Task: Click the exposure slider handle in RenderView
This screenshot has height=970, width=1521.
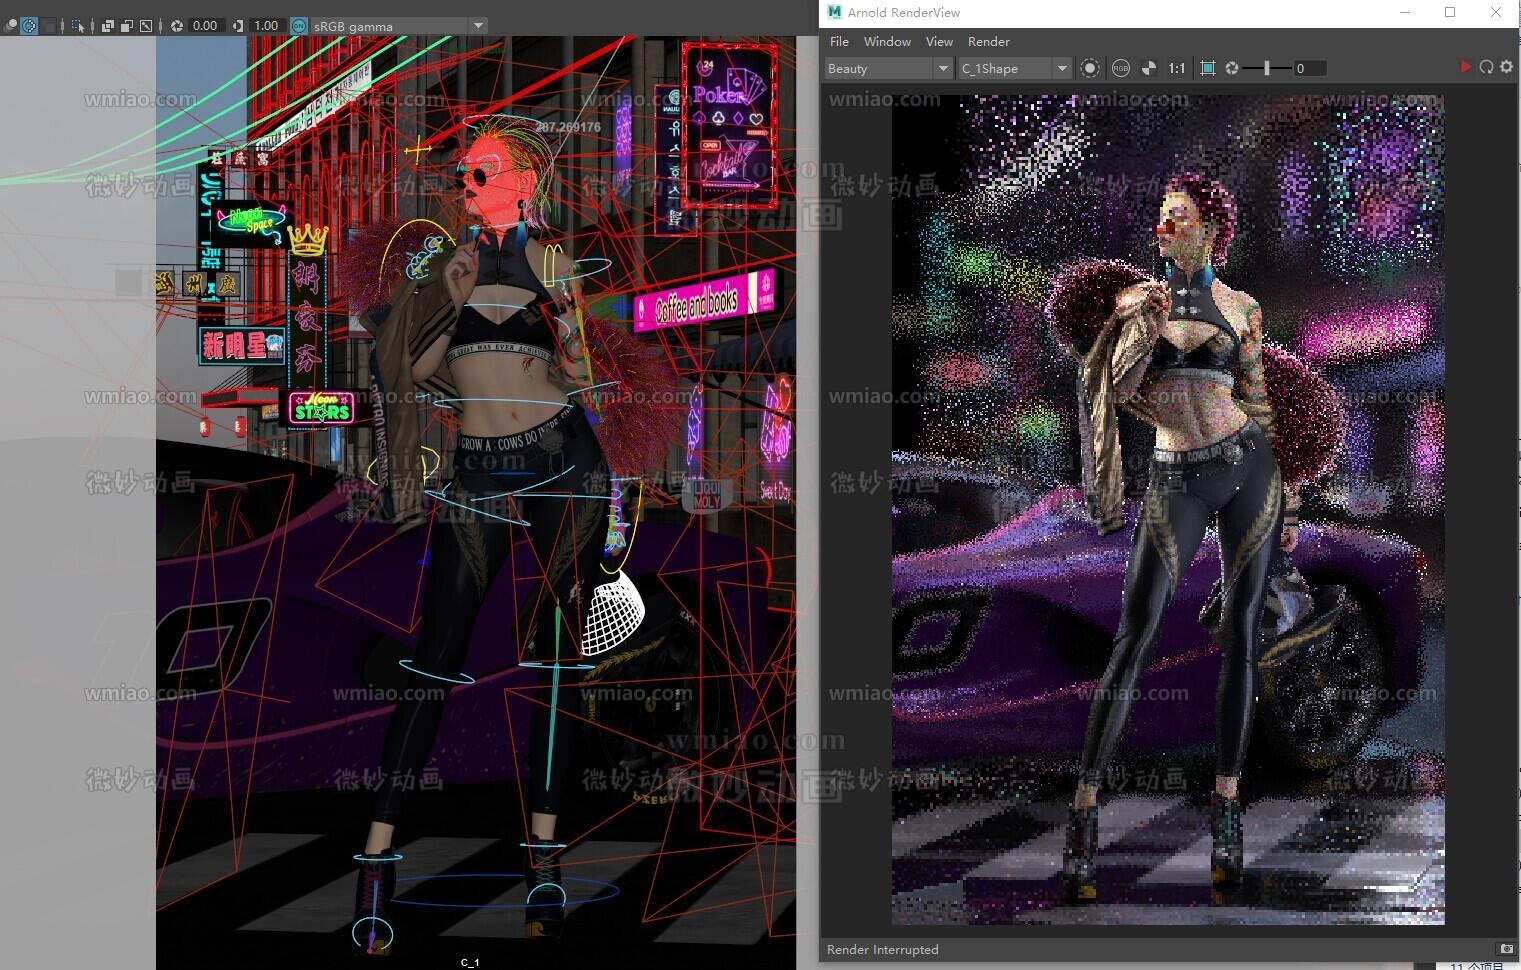Action: 1266,68
